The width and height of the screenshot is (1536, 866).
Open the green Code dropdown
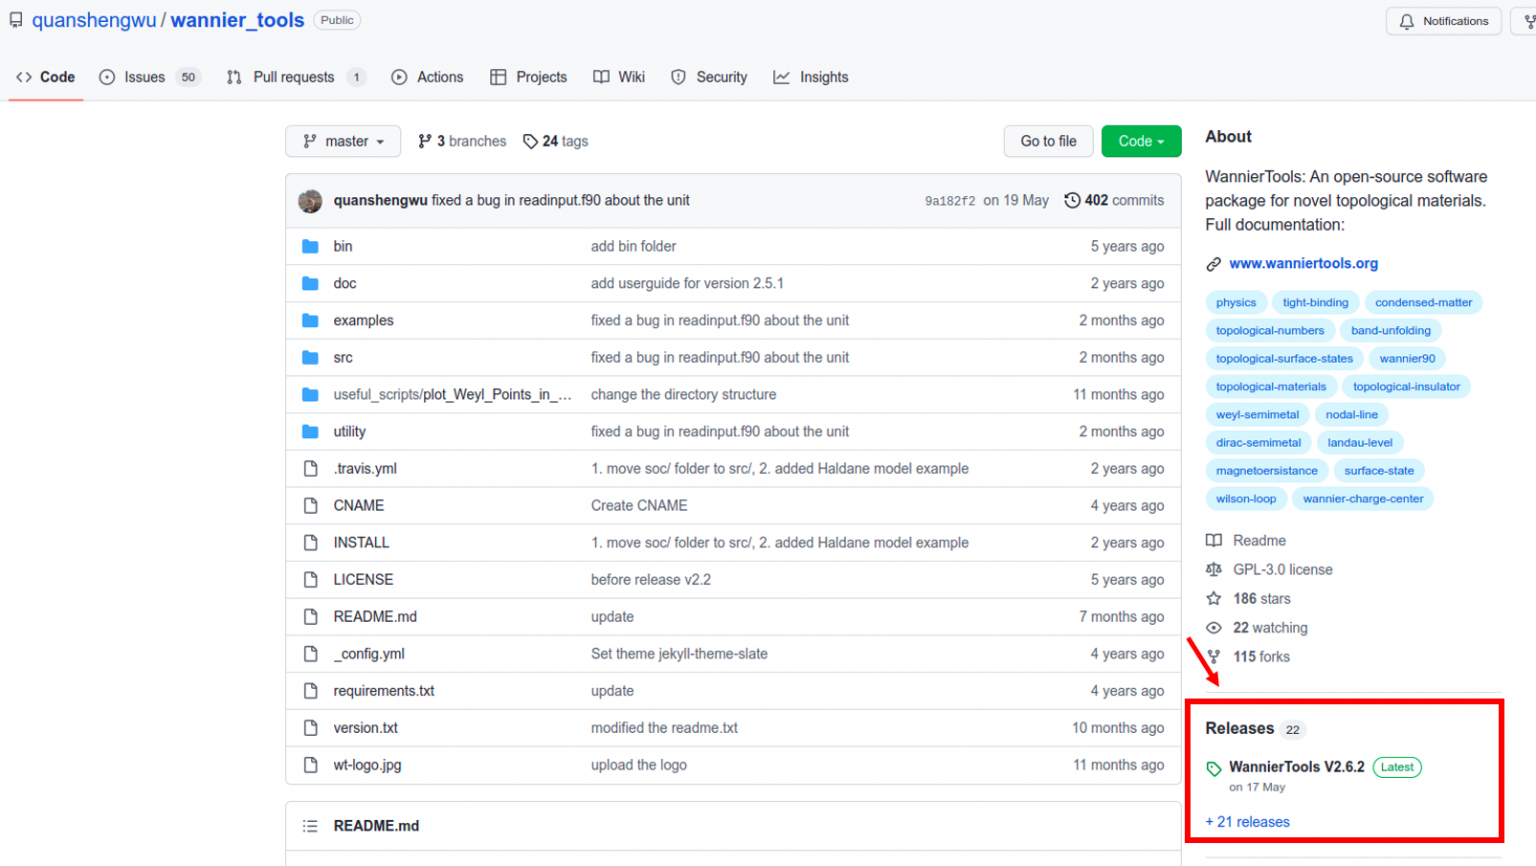pos(1140,141)
